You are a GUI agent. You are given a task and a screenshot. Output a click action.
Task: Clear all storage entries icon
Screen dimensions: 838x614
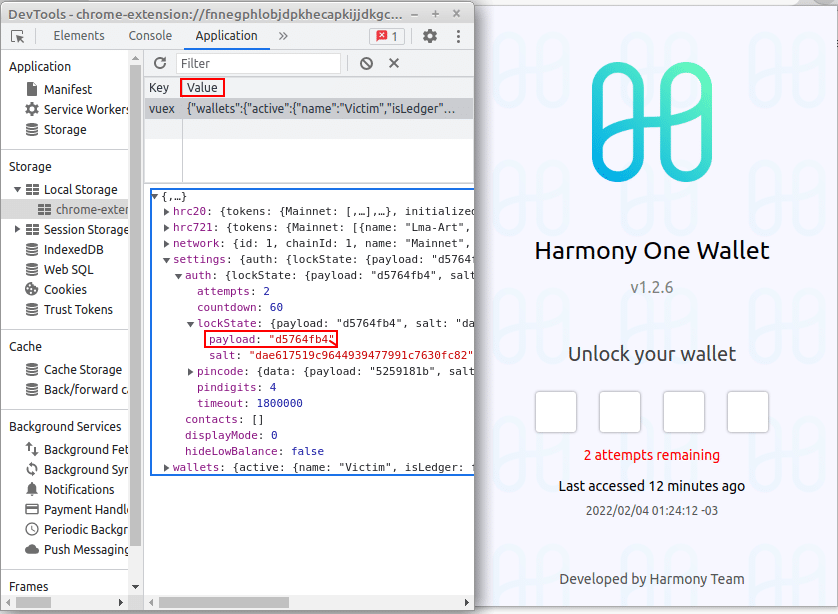(366, 64)
